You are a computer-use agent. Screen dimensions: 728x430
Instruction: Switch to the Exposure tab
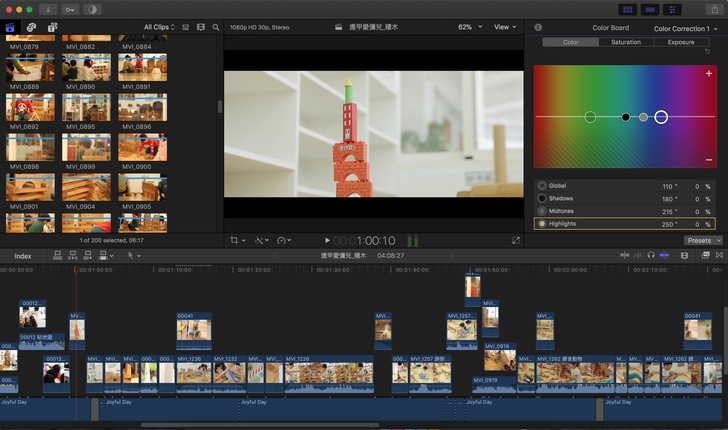[x=681, y=42]
